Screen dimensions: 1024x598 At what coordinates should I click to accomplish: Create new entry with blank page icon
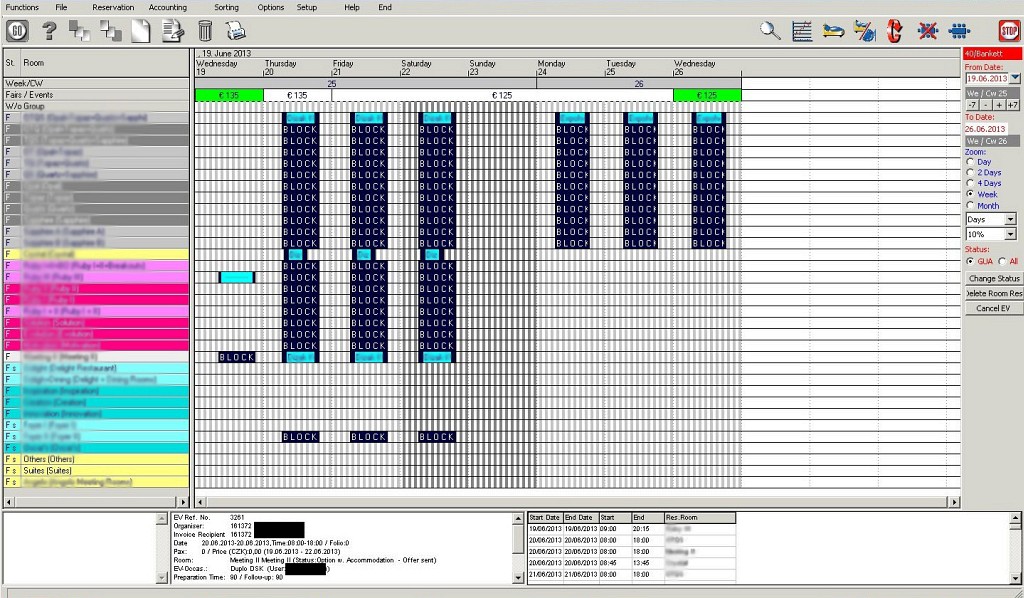141,31
